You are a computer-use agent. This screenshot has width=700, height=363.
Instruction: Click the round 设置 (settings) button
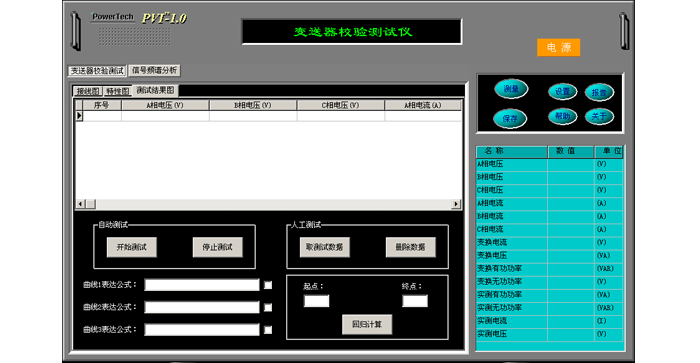(562, 92)
